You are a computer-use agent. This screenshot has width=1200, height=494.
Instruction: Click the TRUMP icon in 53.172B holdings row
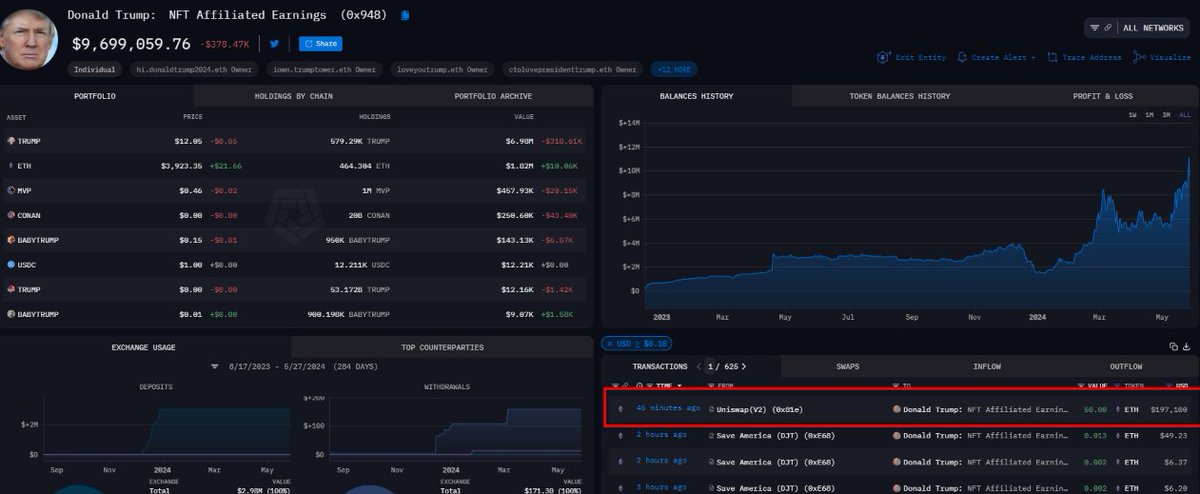10,289
